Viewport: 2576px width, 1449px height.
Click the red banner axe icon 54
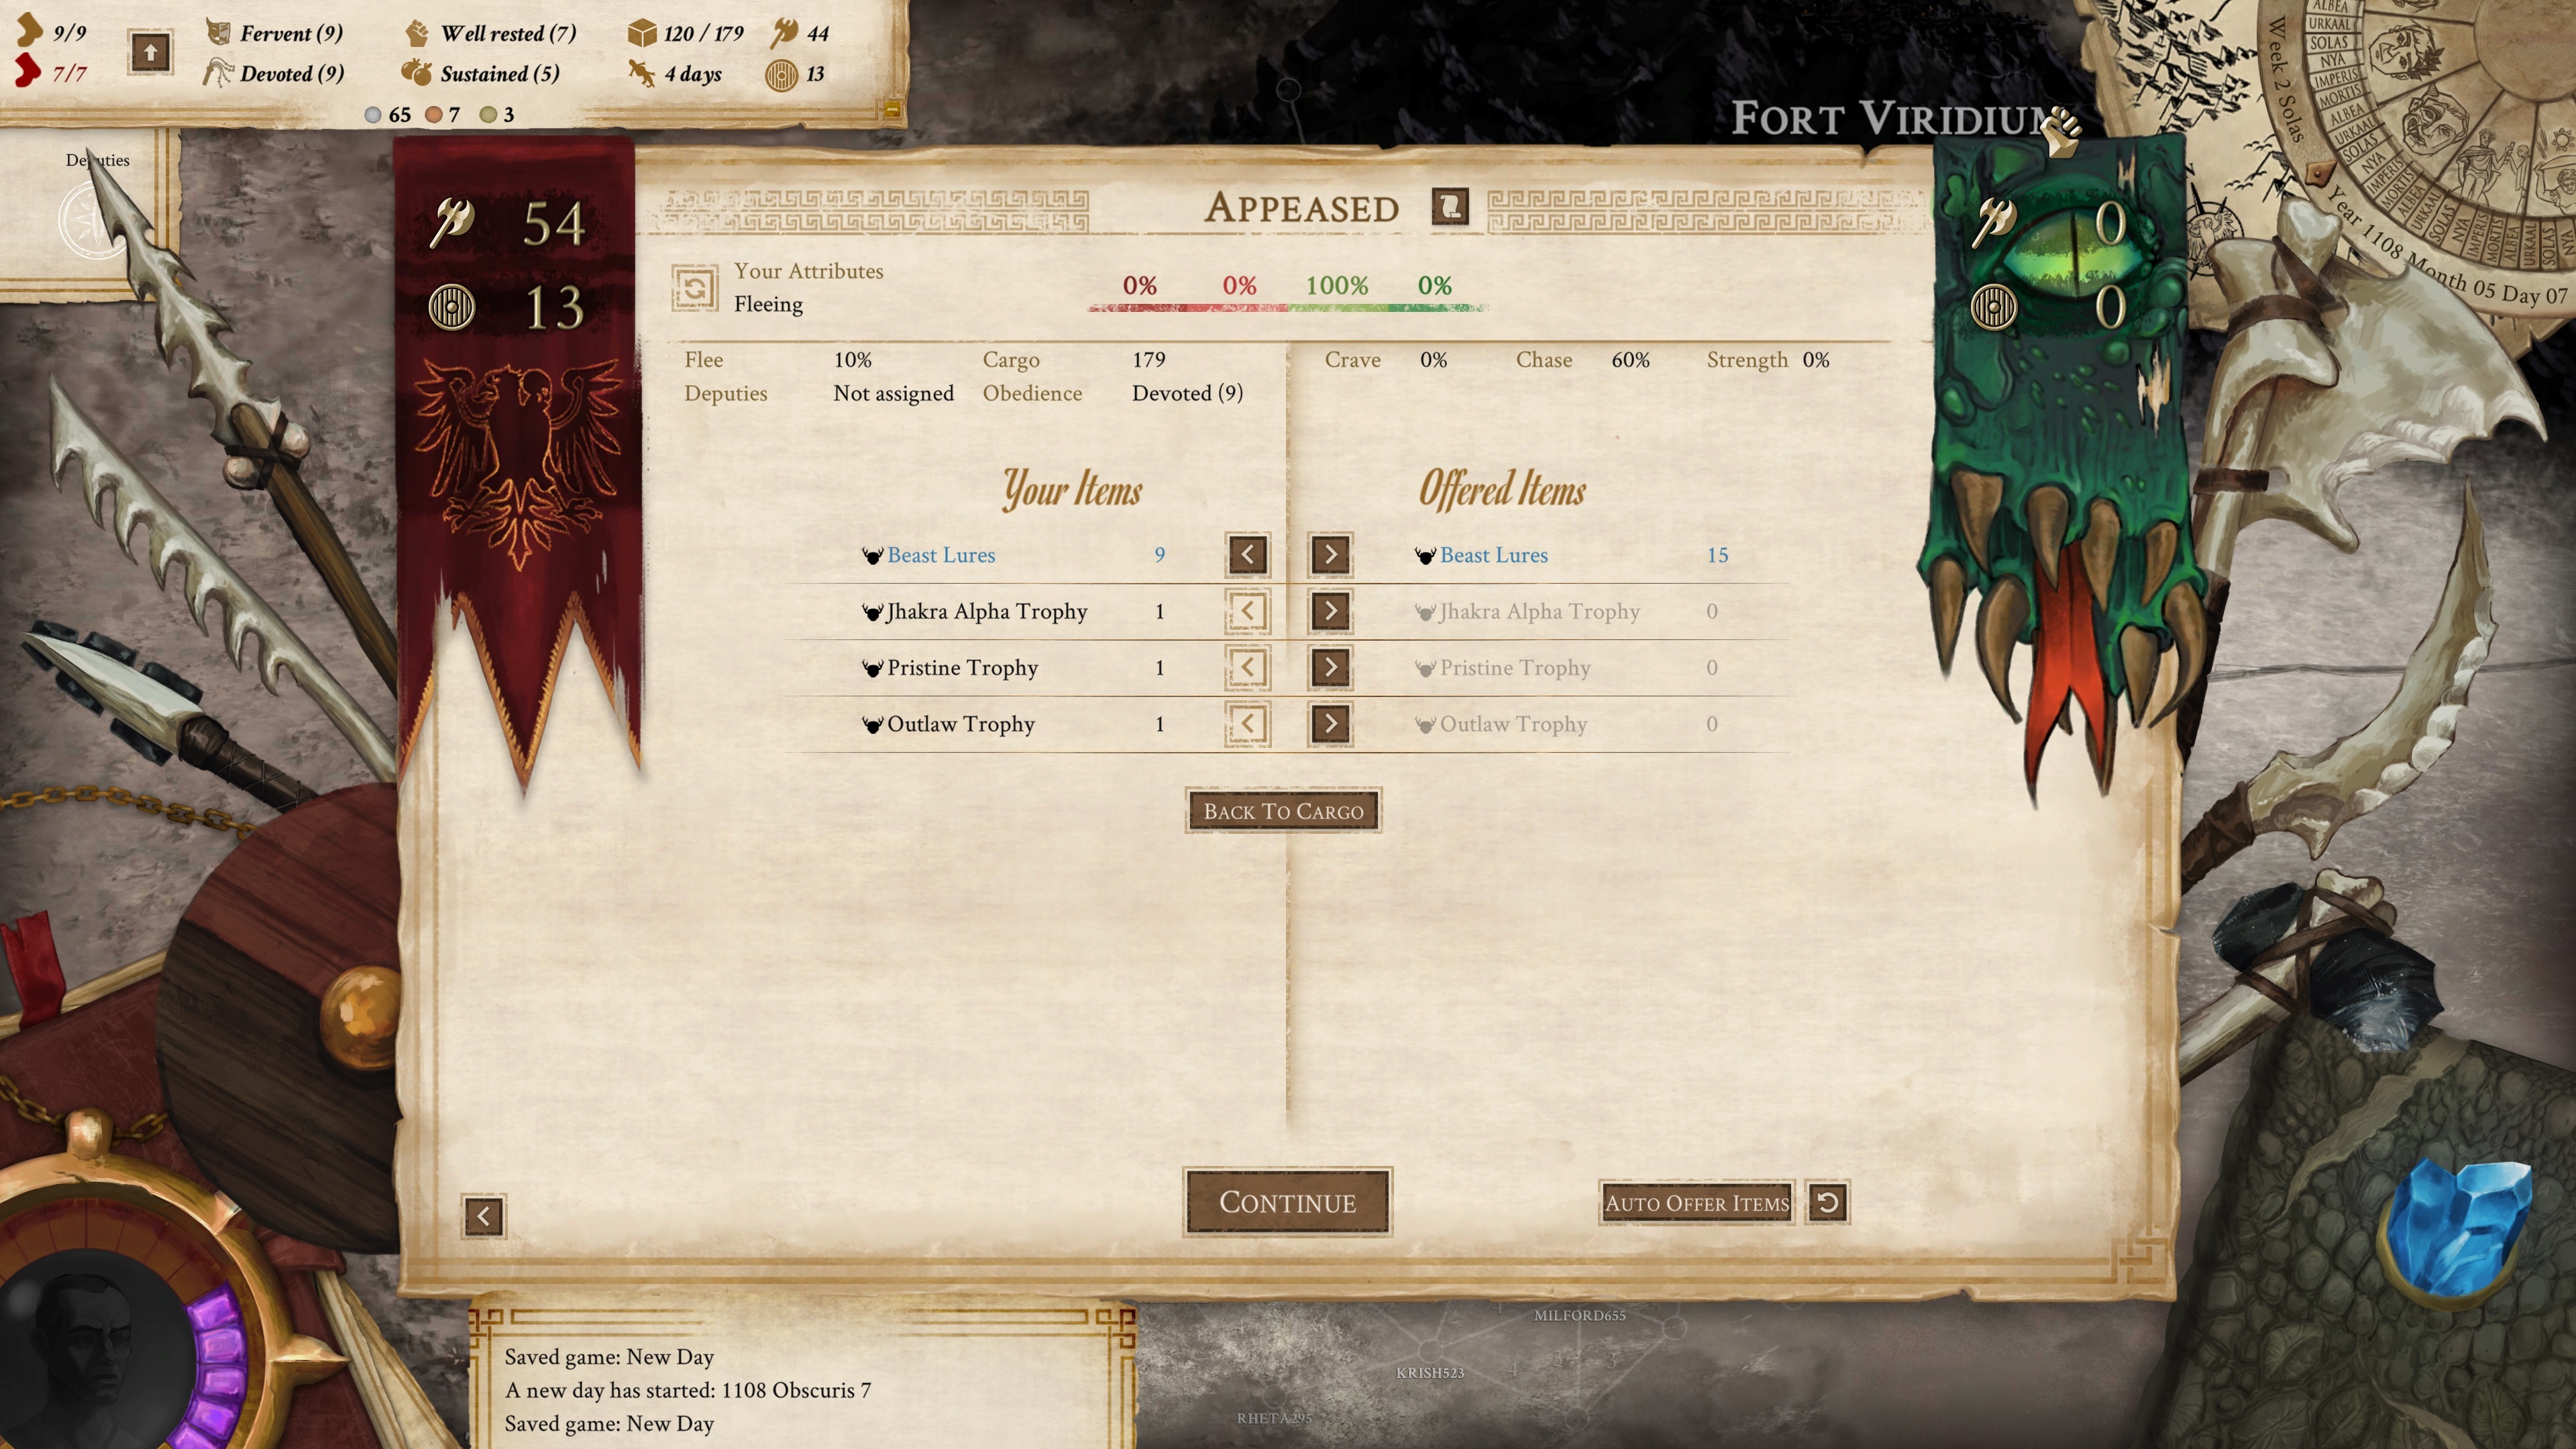pyautogui.click(x=452, y=221)
